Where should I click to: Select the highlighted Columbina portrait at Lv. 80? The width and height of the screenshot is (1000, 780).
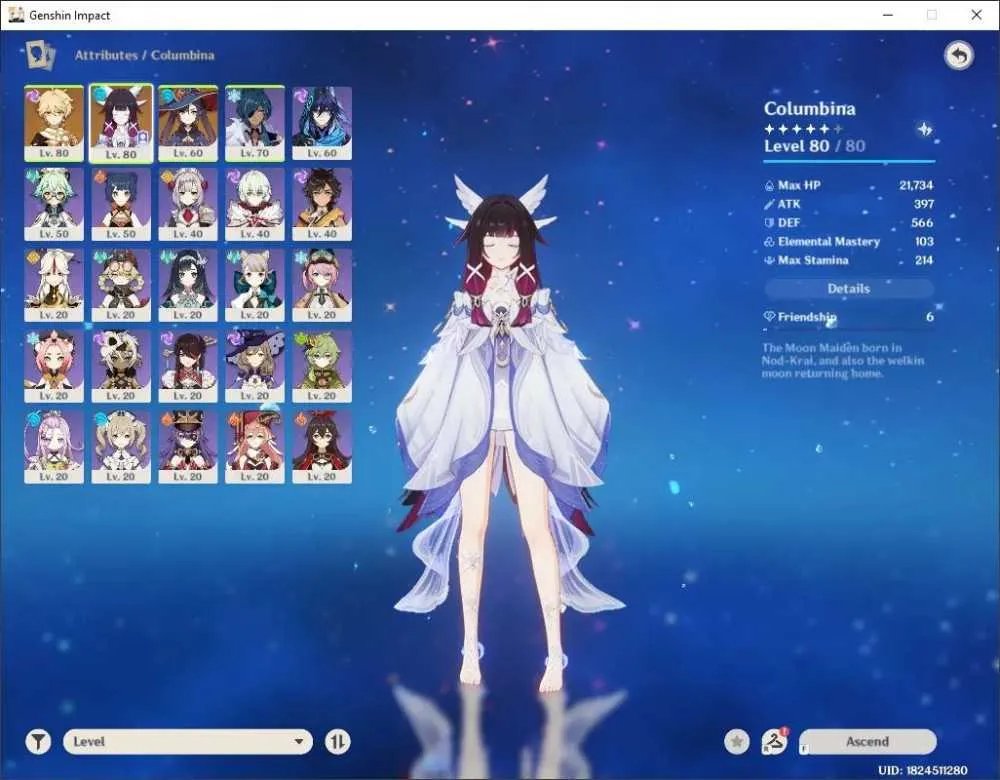click(121, 124)
